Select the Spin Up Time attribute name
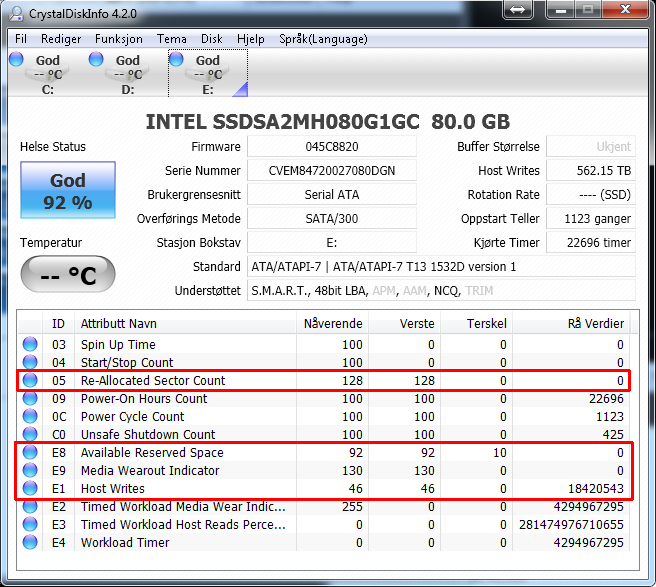This screenshot has height=587, width=656. [118, 344]
